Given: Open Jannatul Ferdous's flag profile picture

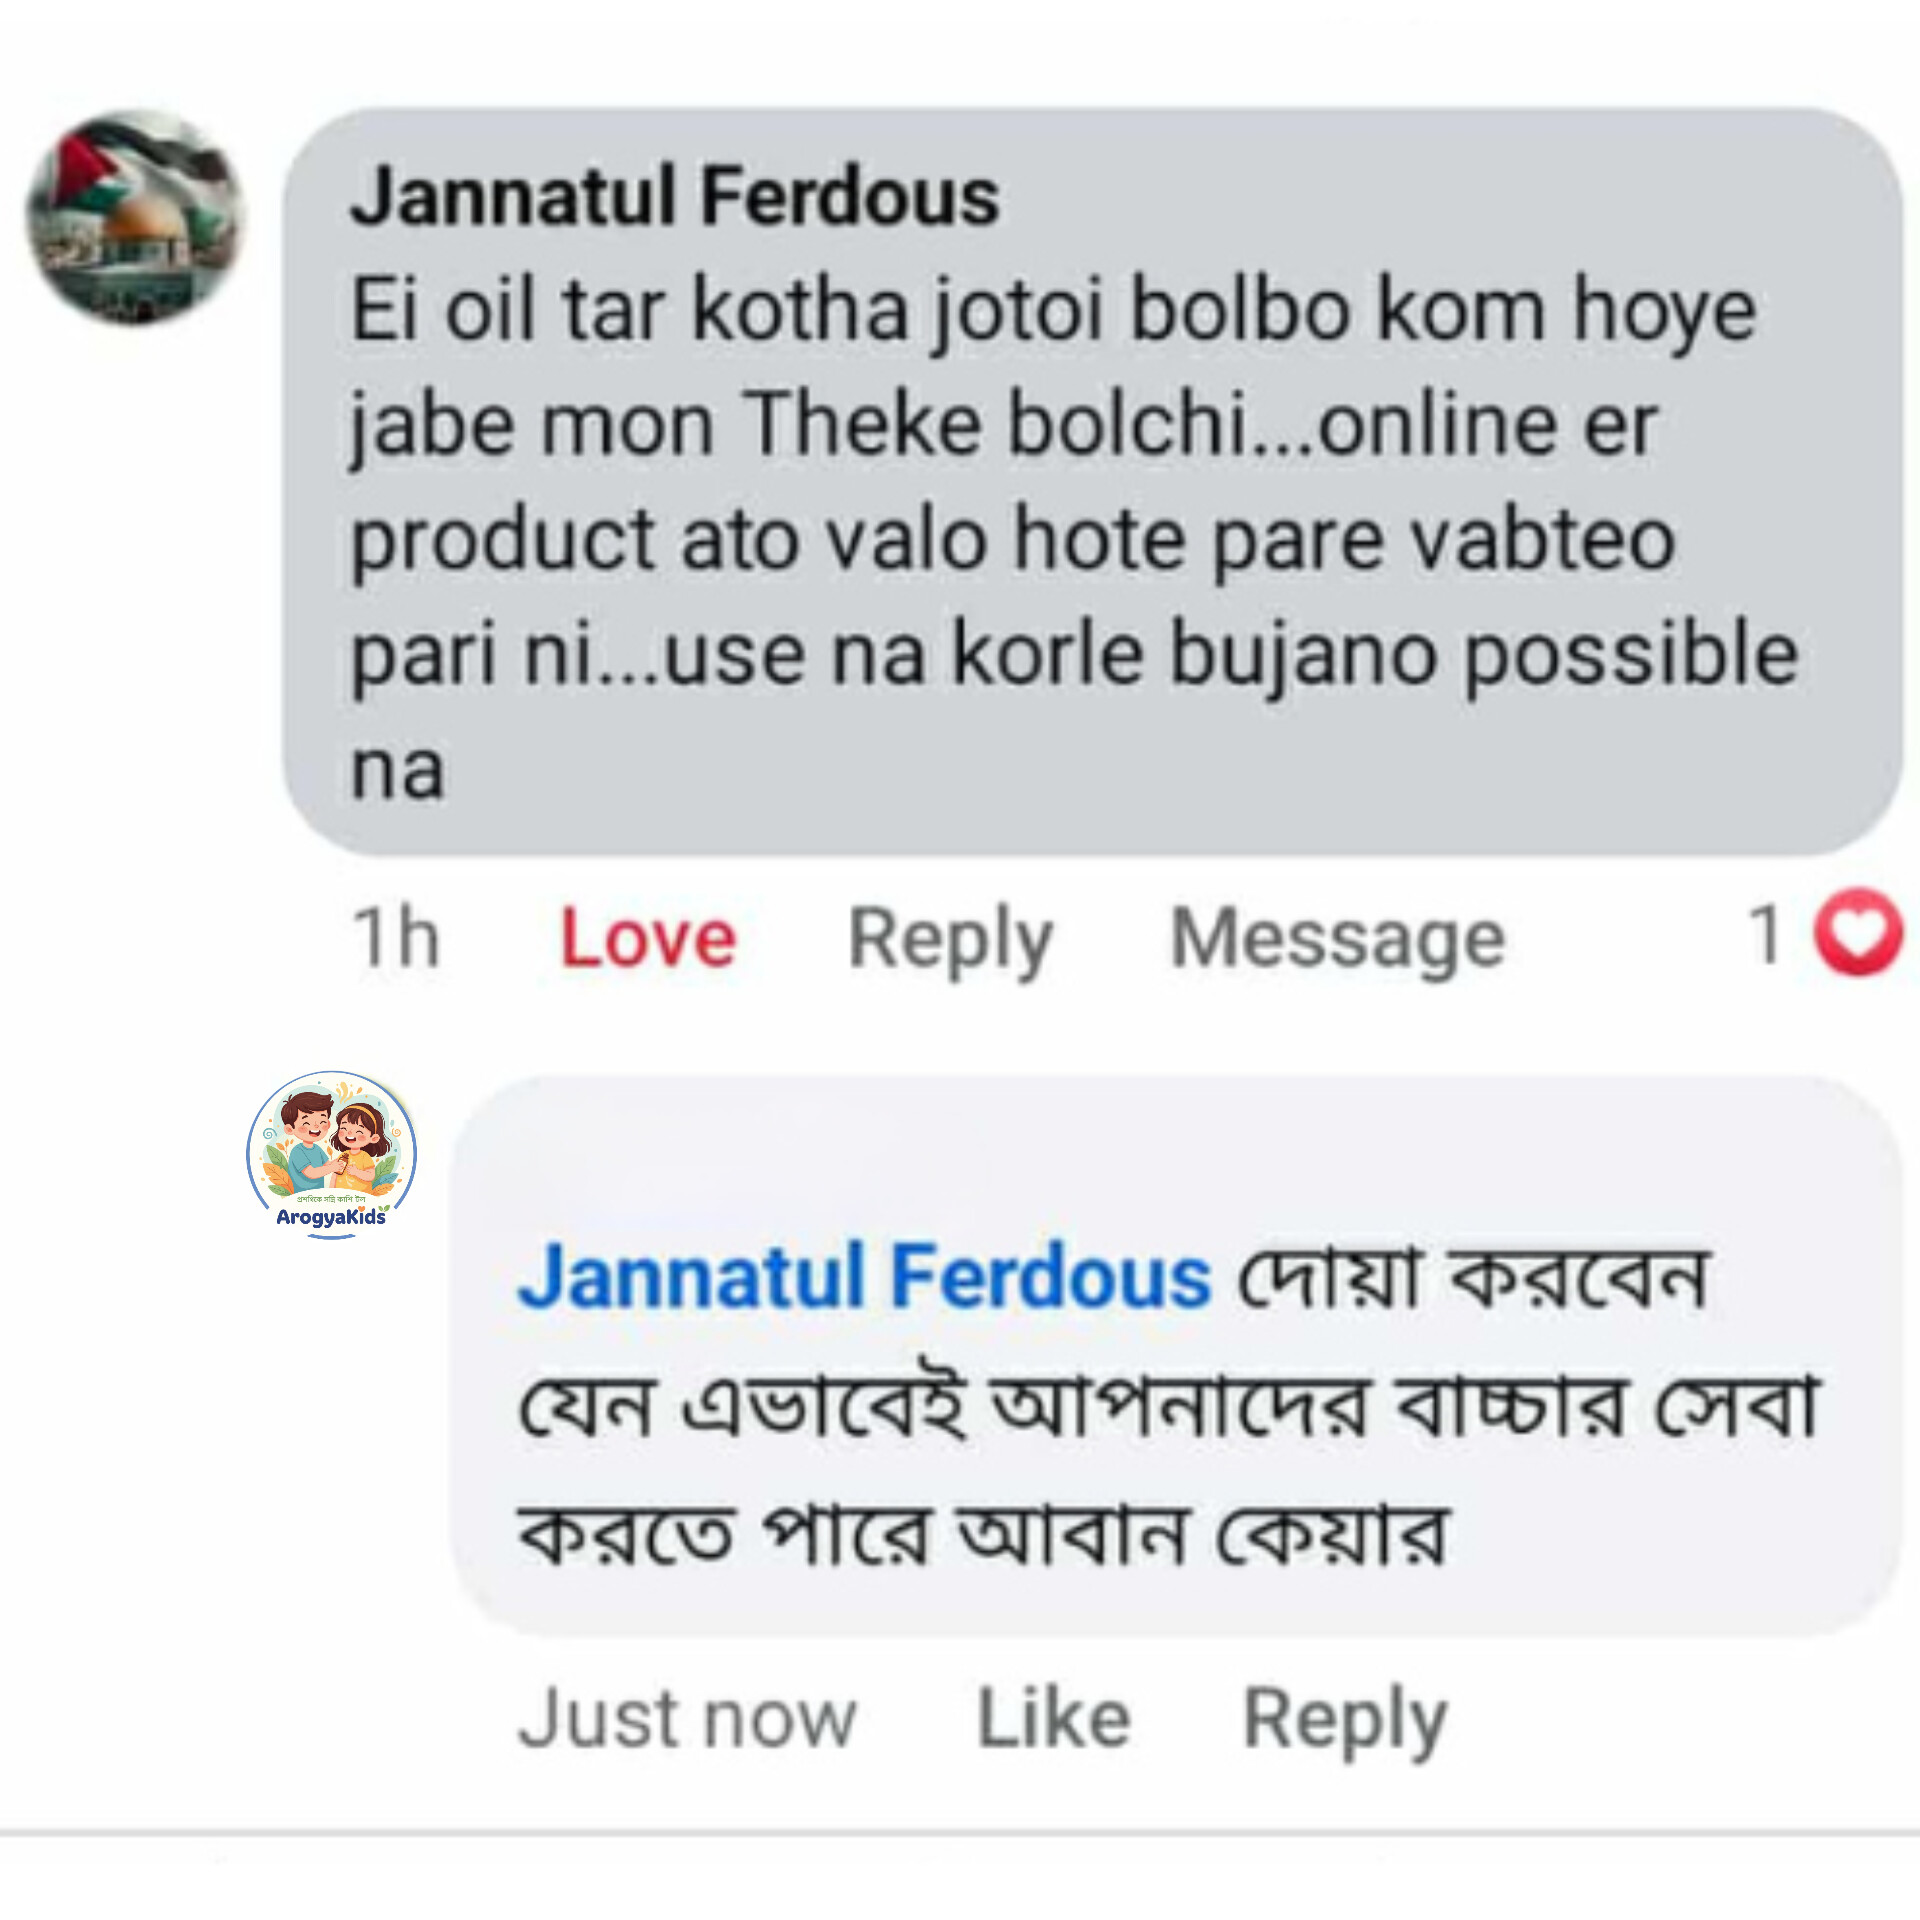Looking at the screenshot, I should point(135,217).
